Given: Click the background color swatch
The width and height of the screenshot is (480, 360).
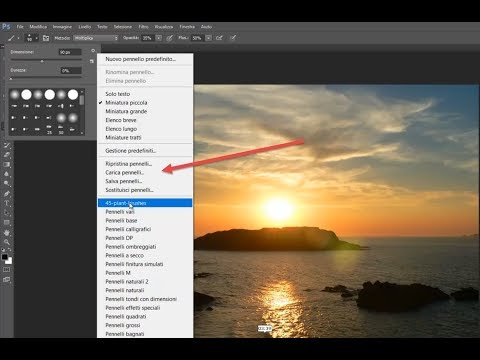Looking at the screenshot, I should (9, 261).
